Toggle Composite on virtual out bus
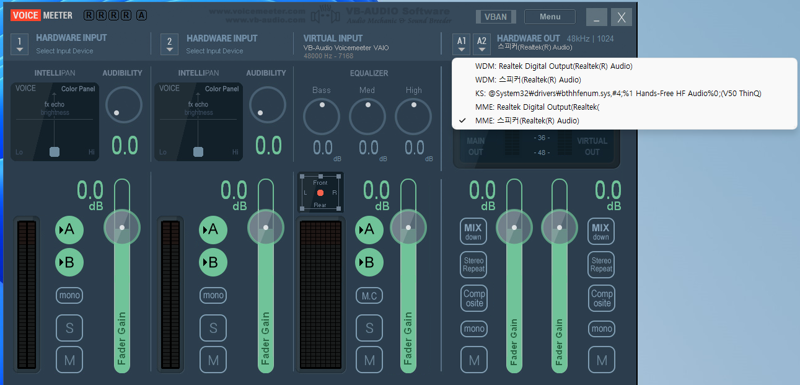This screenshot has width=800, height=385. pyautogui.click(x=602, y=298)
